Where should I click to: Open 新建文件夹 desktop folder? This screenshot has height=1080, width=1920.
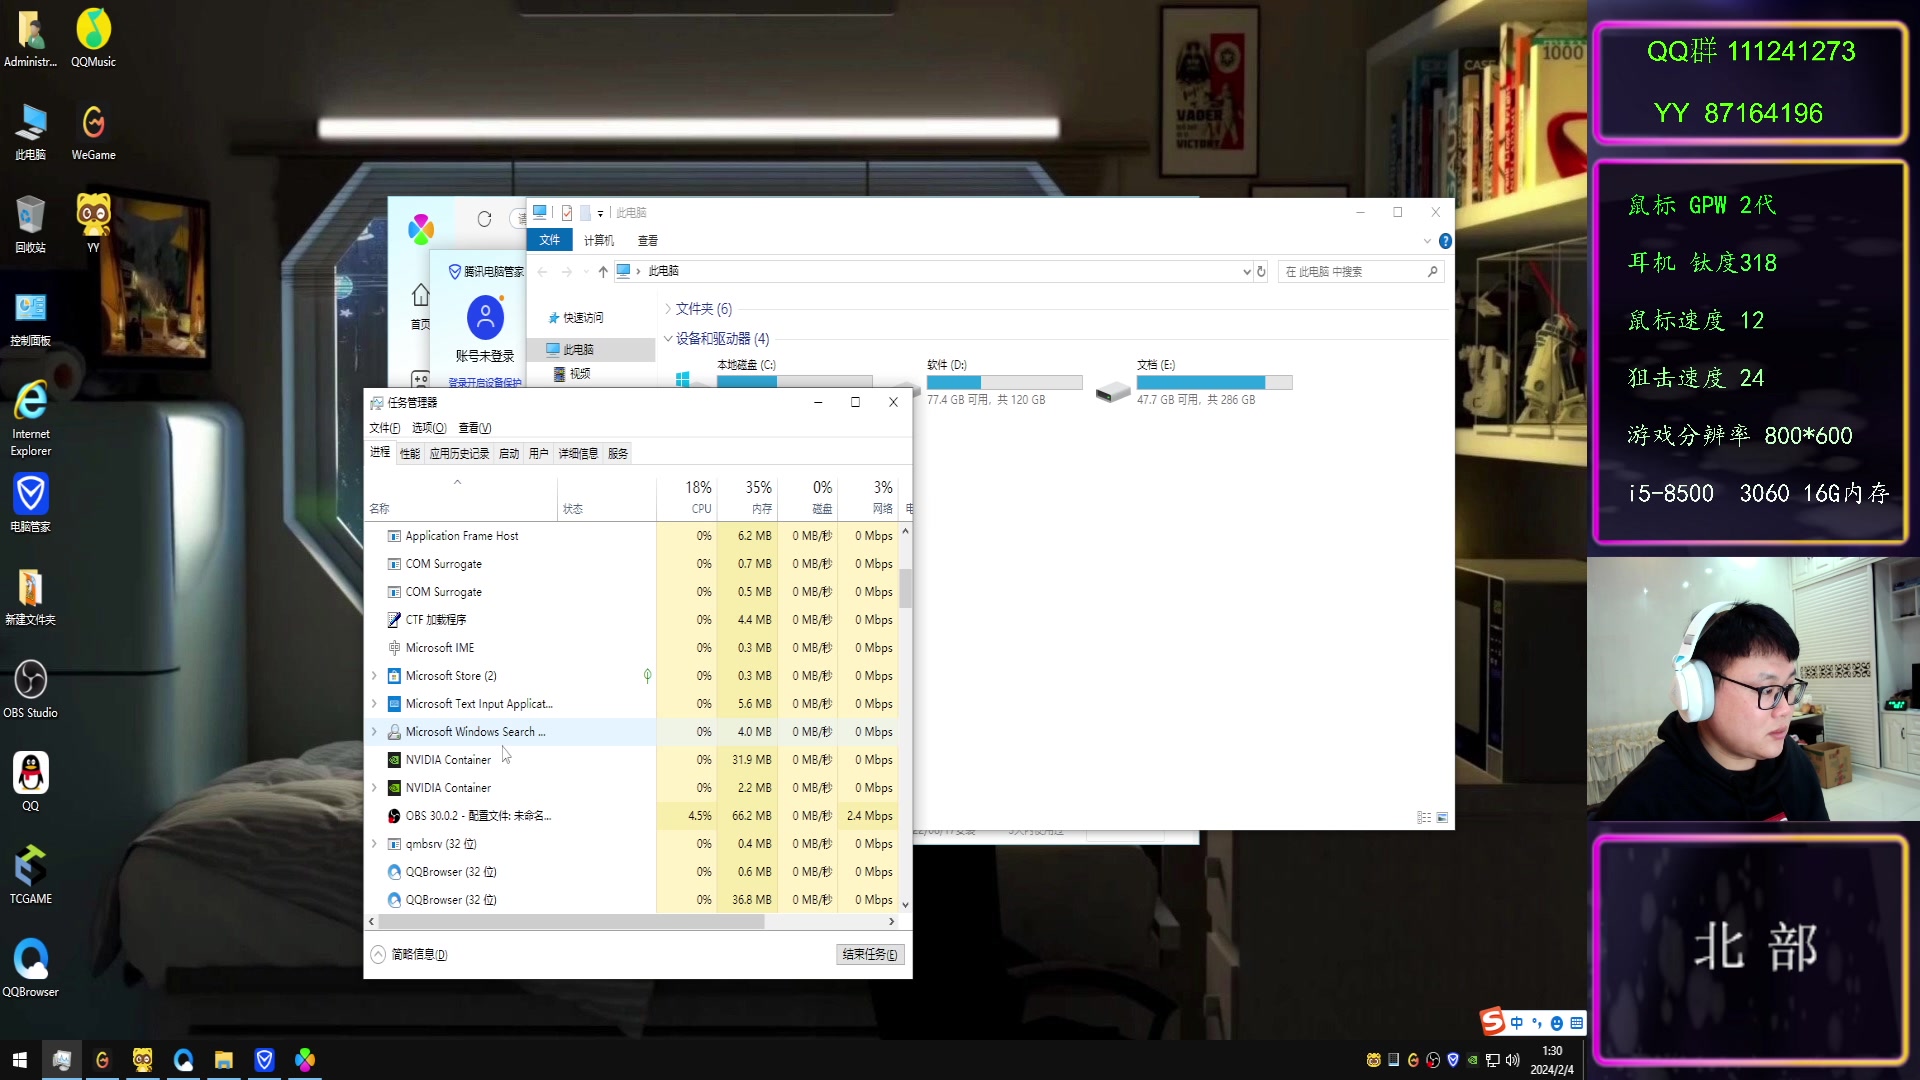point(30,596)
